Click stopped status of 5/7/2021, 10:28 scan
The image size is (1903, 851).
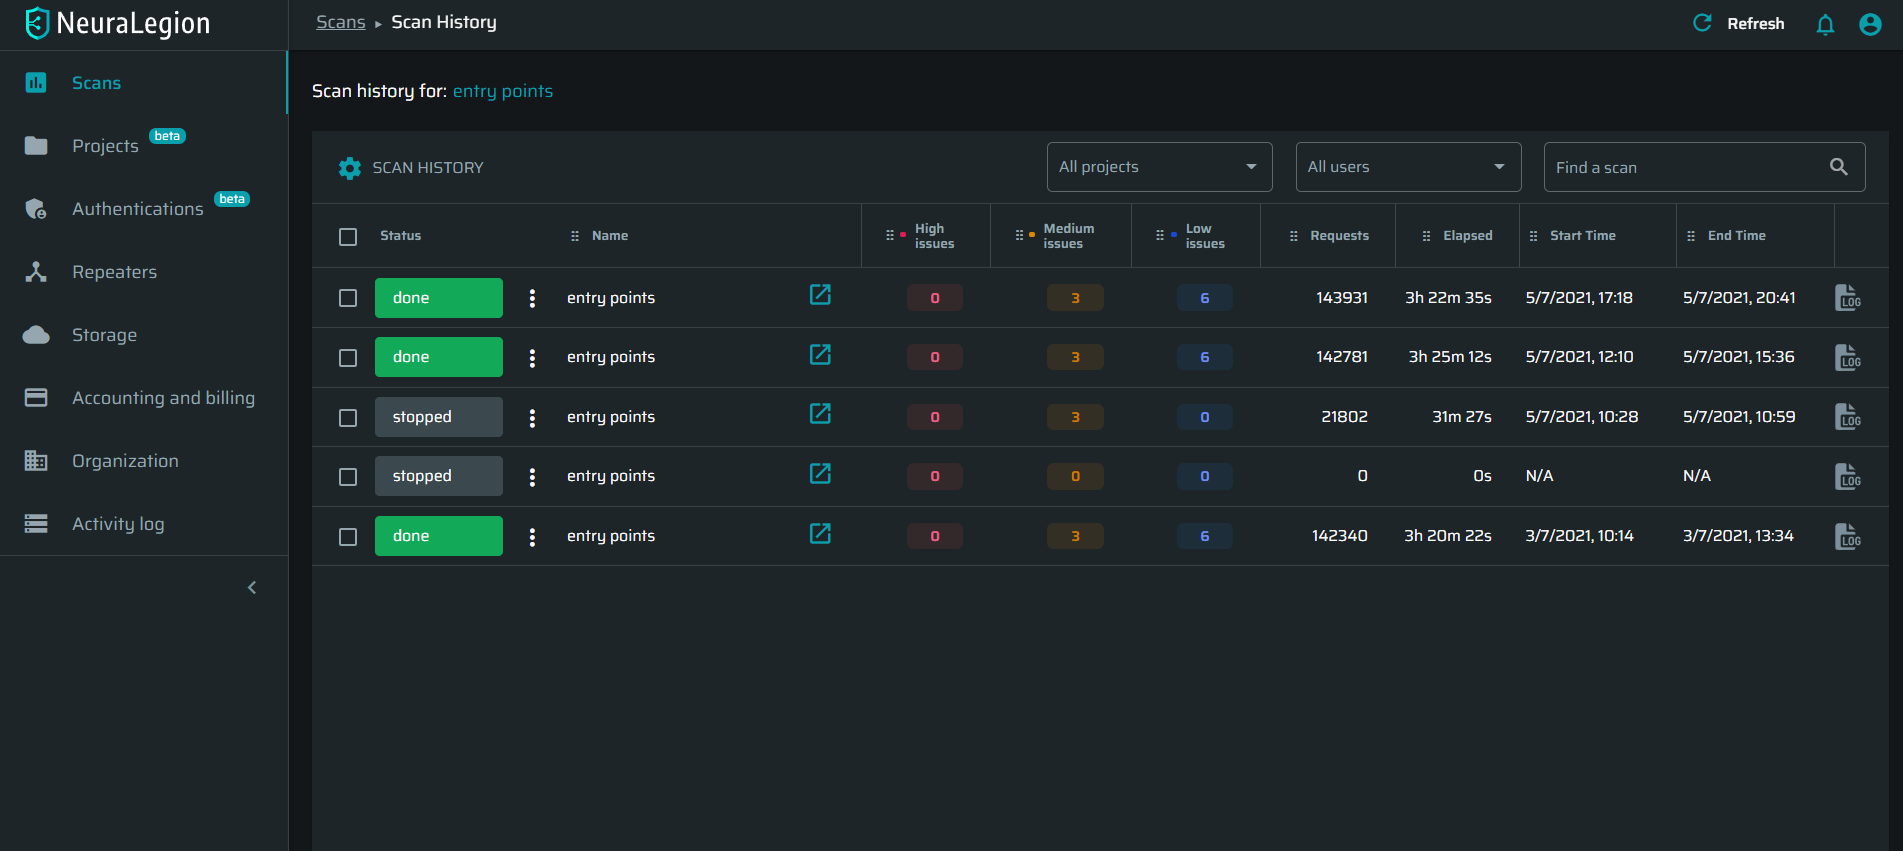pyautogui.click(x=439, y=417)
